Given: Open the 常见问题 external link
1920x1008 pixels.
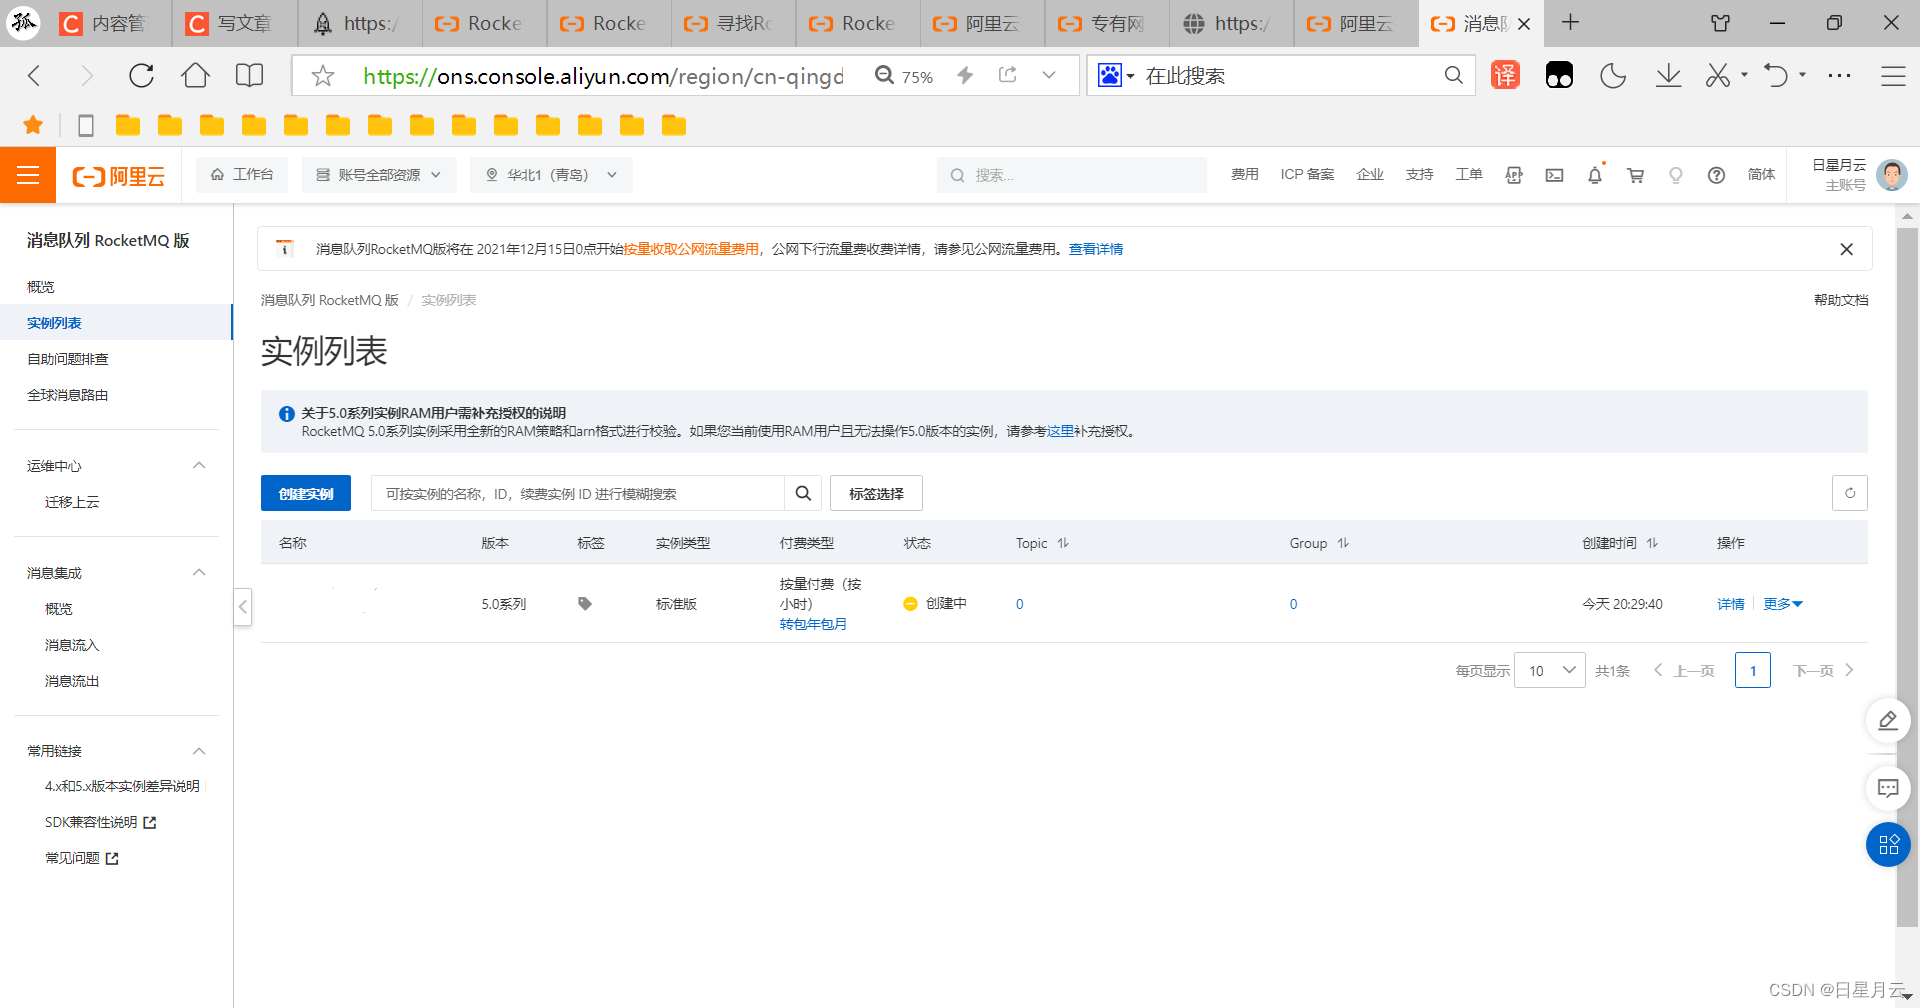Looking at the screenshot, I should pyautogui.click(x=82, y=858).
